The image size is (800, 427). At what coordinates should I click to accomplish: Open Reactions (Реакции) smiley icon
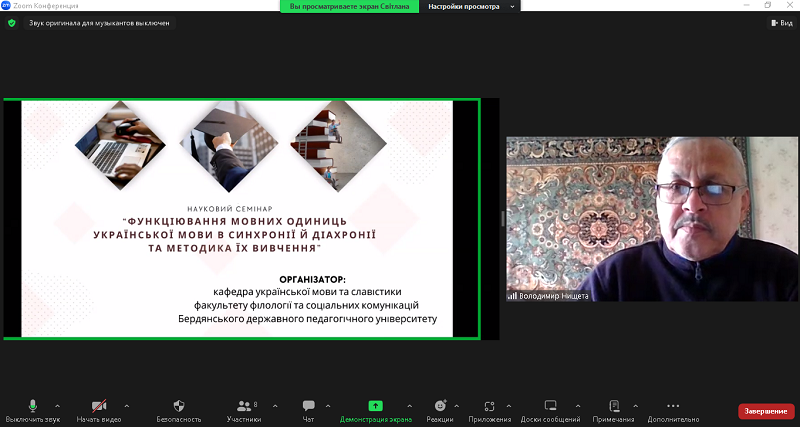(x=439, y=406)
